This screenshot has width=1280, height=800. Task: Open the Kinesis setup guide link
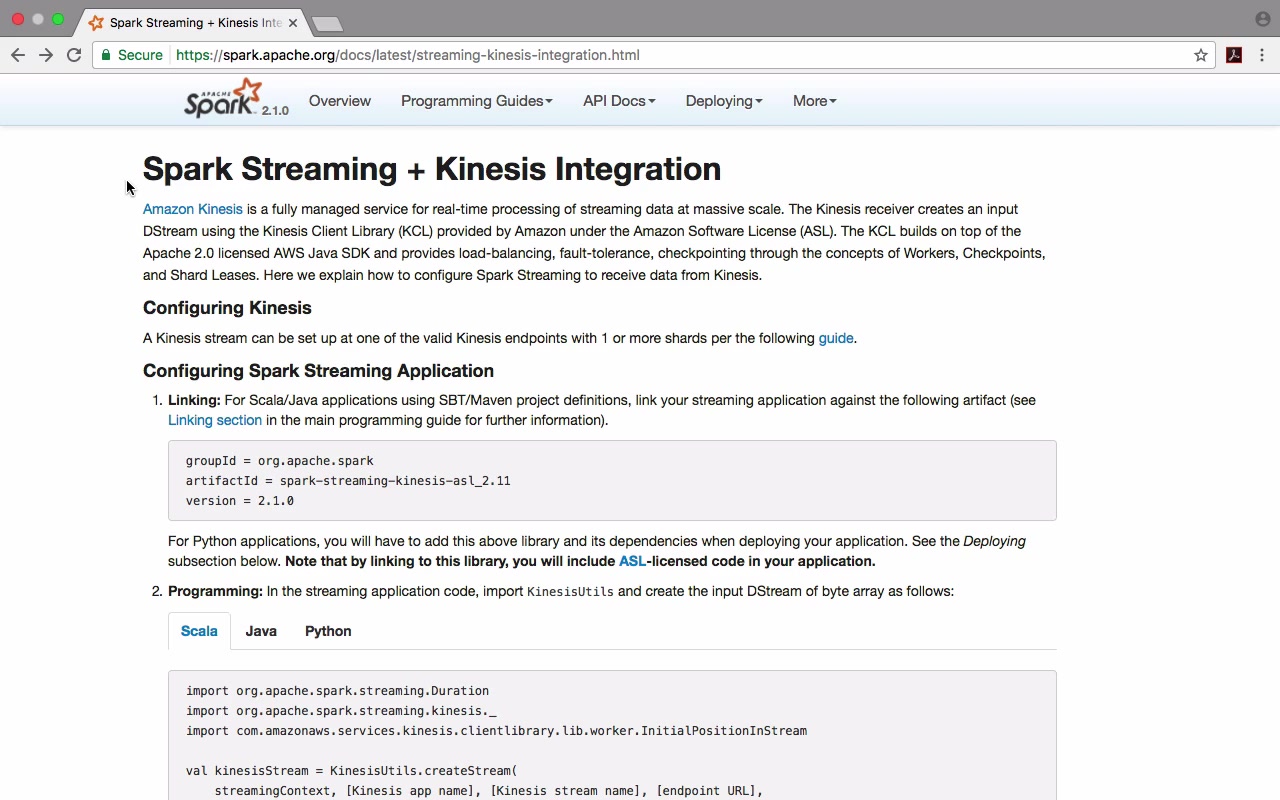point(836,338)
